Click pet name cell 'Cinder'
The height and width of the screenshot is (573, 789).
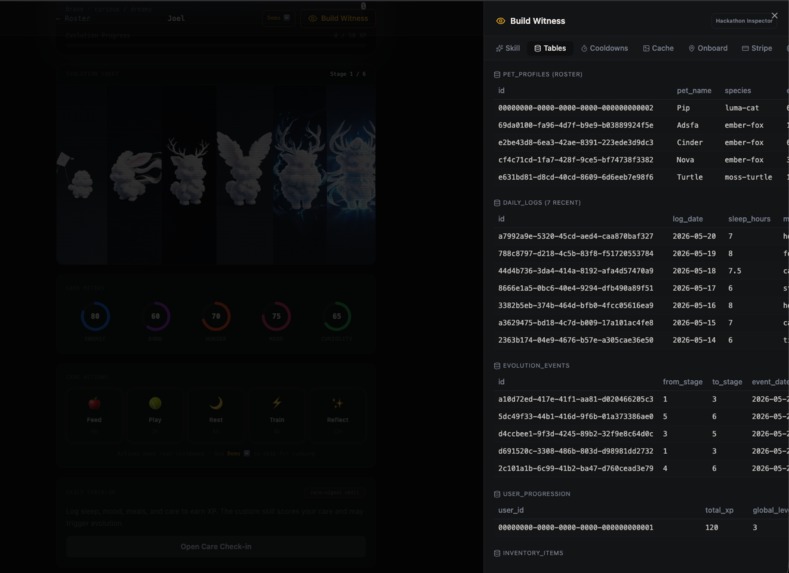[x=689, y=142]
